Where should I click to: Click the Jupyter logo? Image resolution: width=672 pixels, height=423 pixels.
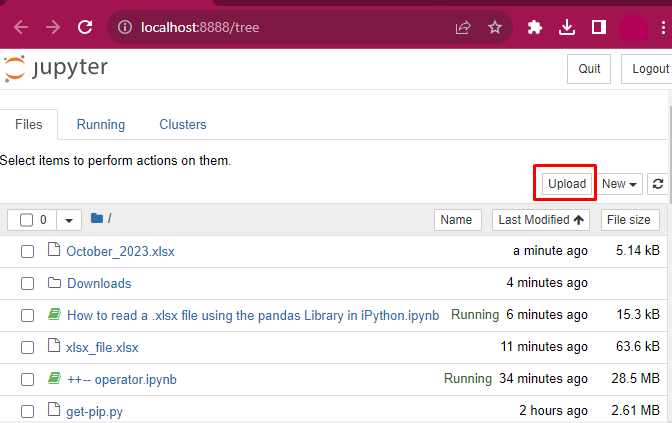[56, 69]
